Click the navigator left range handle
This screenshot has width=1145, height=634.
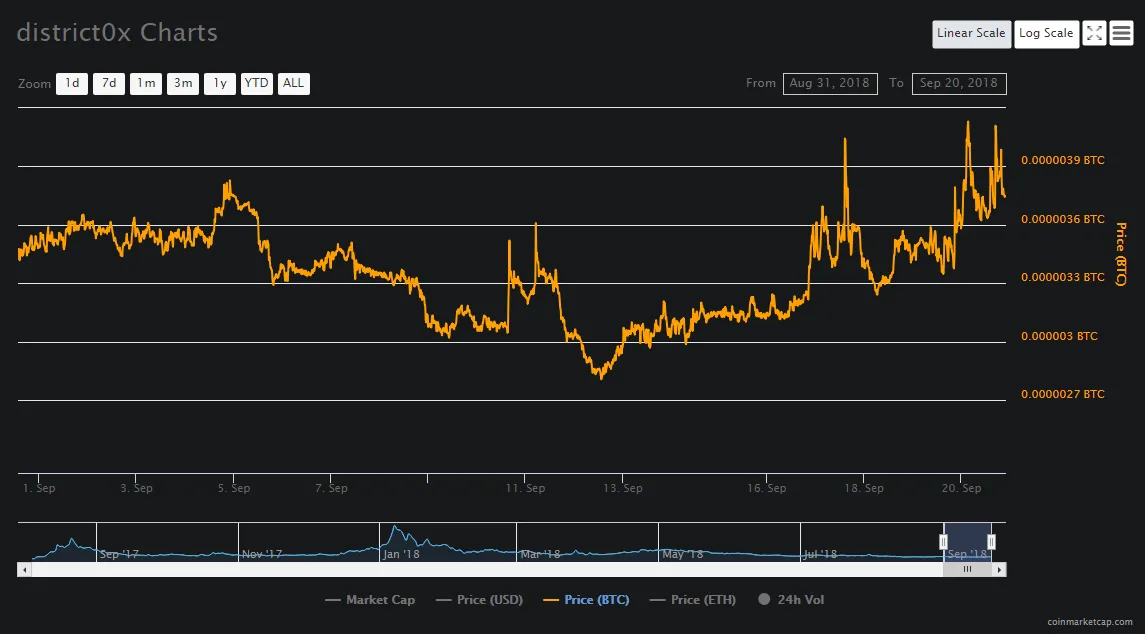click(943, 541)
